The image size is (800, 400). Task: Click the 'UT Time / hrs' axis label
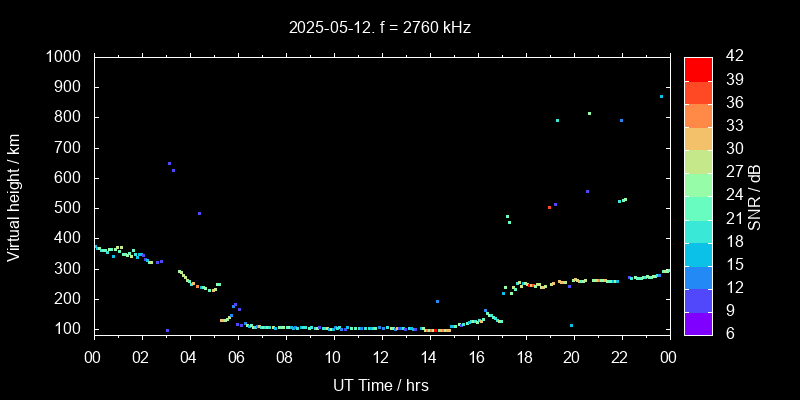pyautogui.click(x=380, y=384)
